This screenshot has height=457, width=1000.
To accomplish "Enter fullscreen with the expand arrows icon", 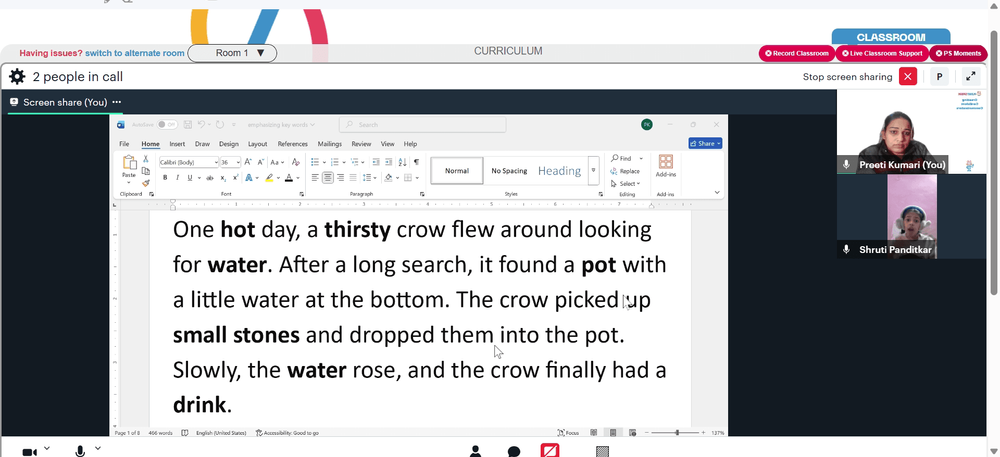I will click(971, 76).
